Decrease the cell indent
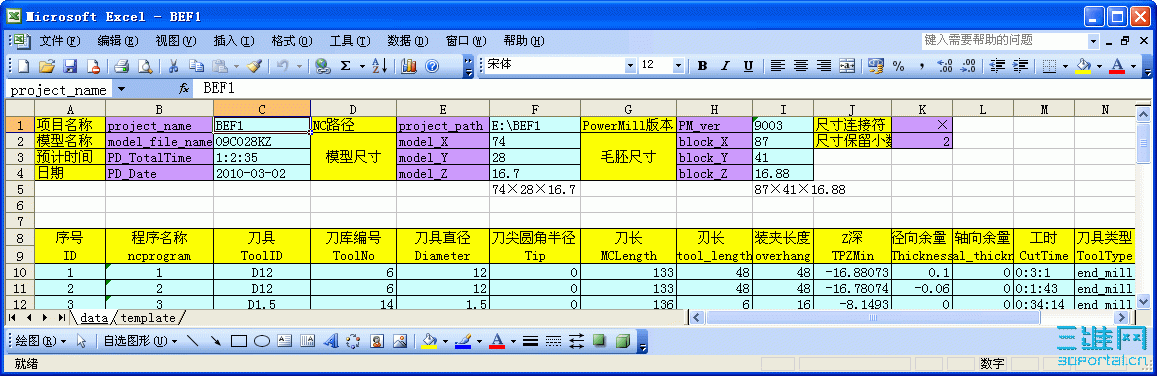This screenshot has width=1157, height=376. [998, 66]
